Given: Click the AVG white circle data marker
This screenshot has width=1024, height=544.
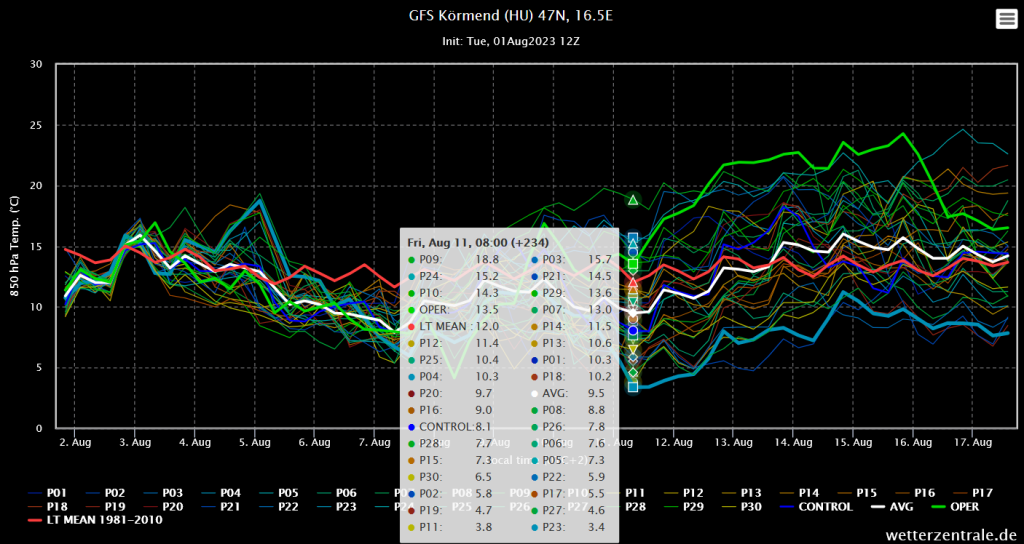Looking at the screenshot, I should [633, 313].
